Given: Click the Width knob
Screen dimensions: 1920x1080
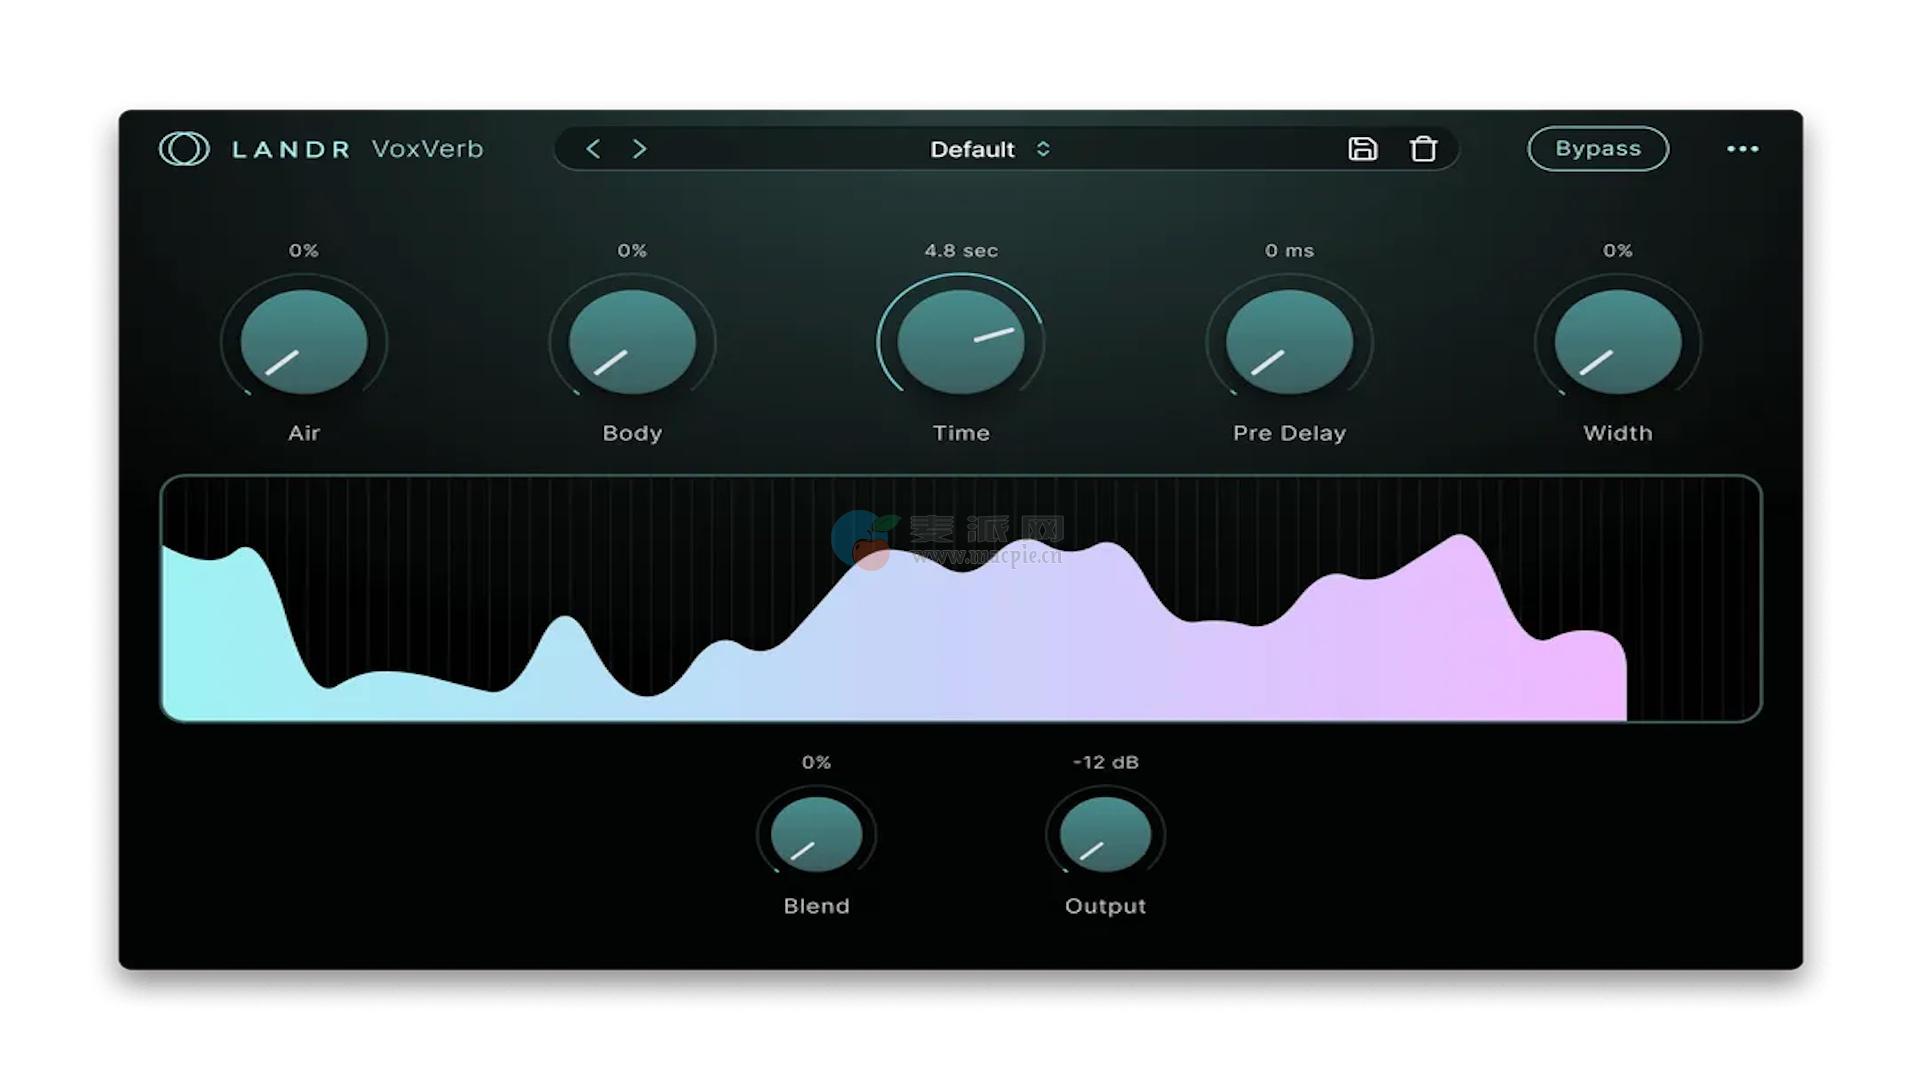Looking at the screenshot, I should [1617, 342].
